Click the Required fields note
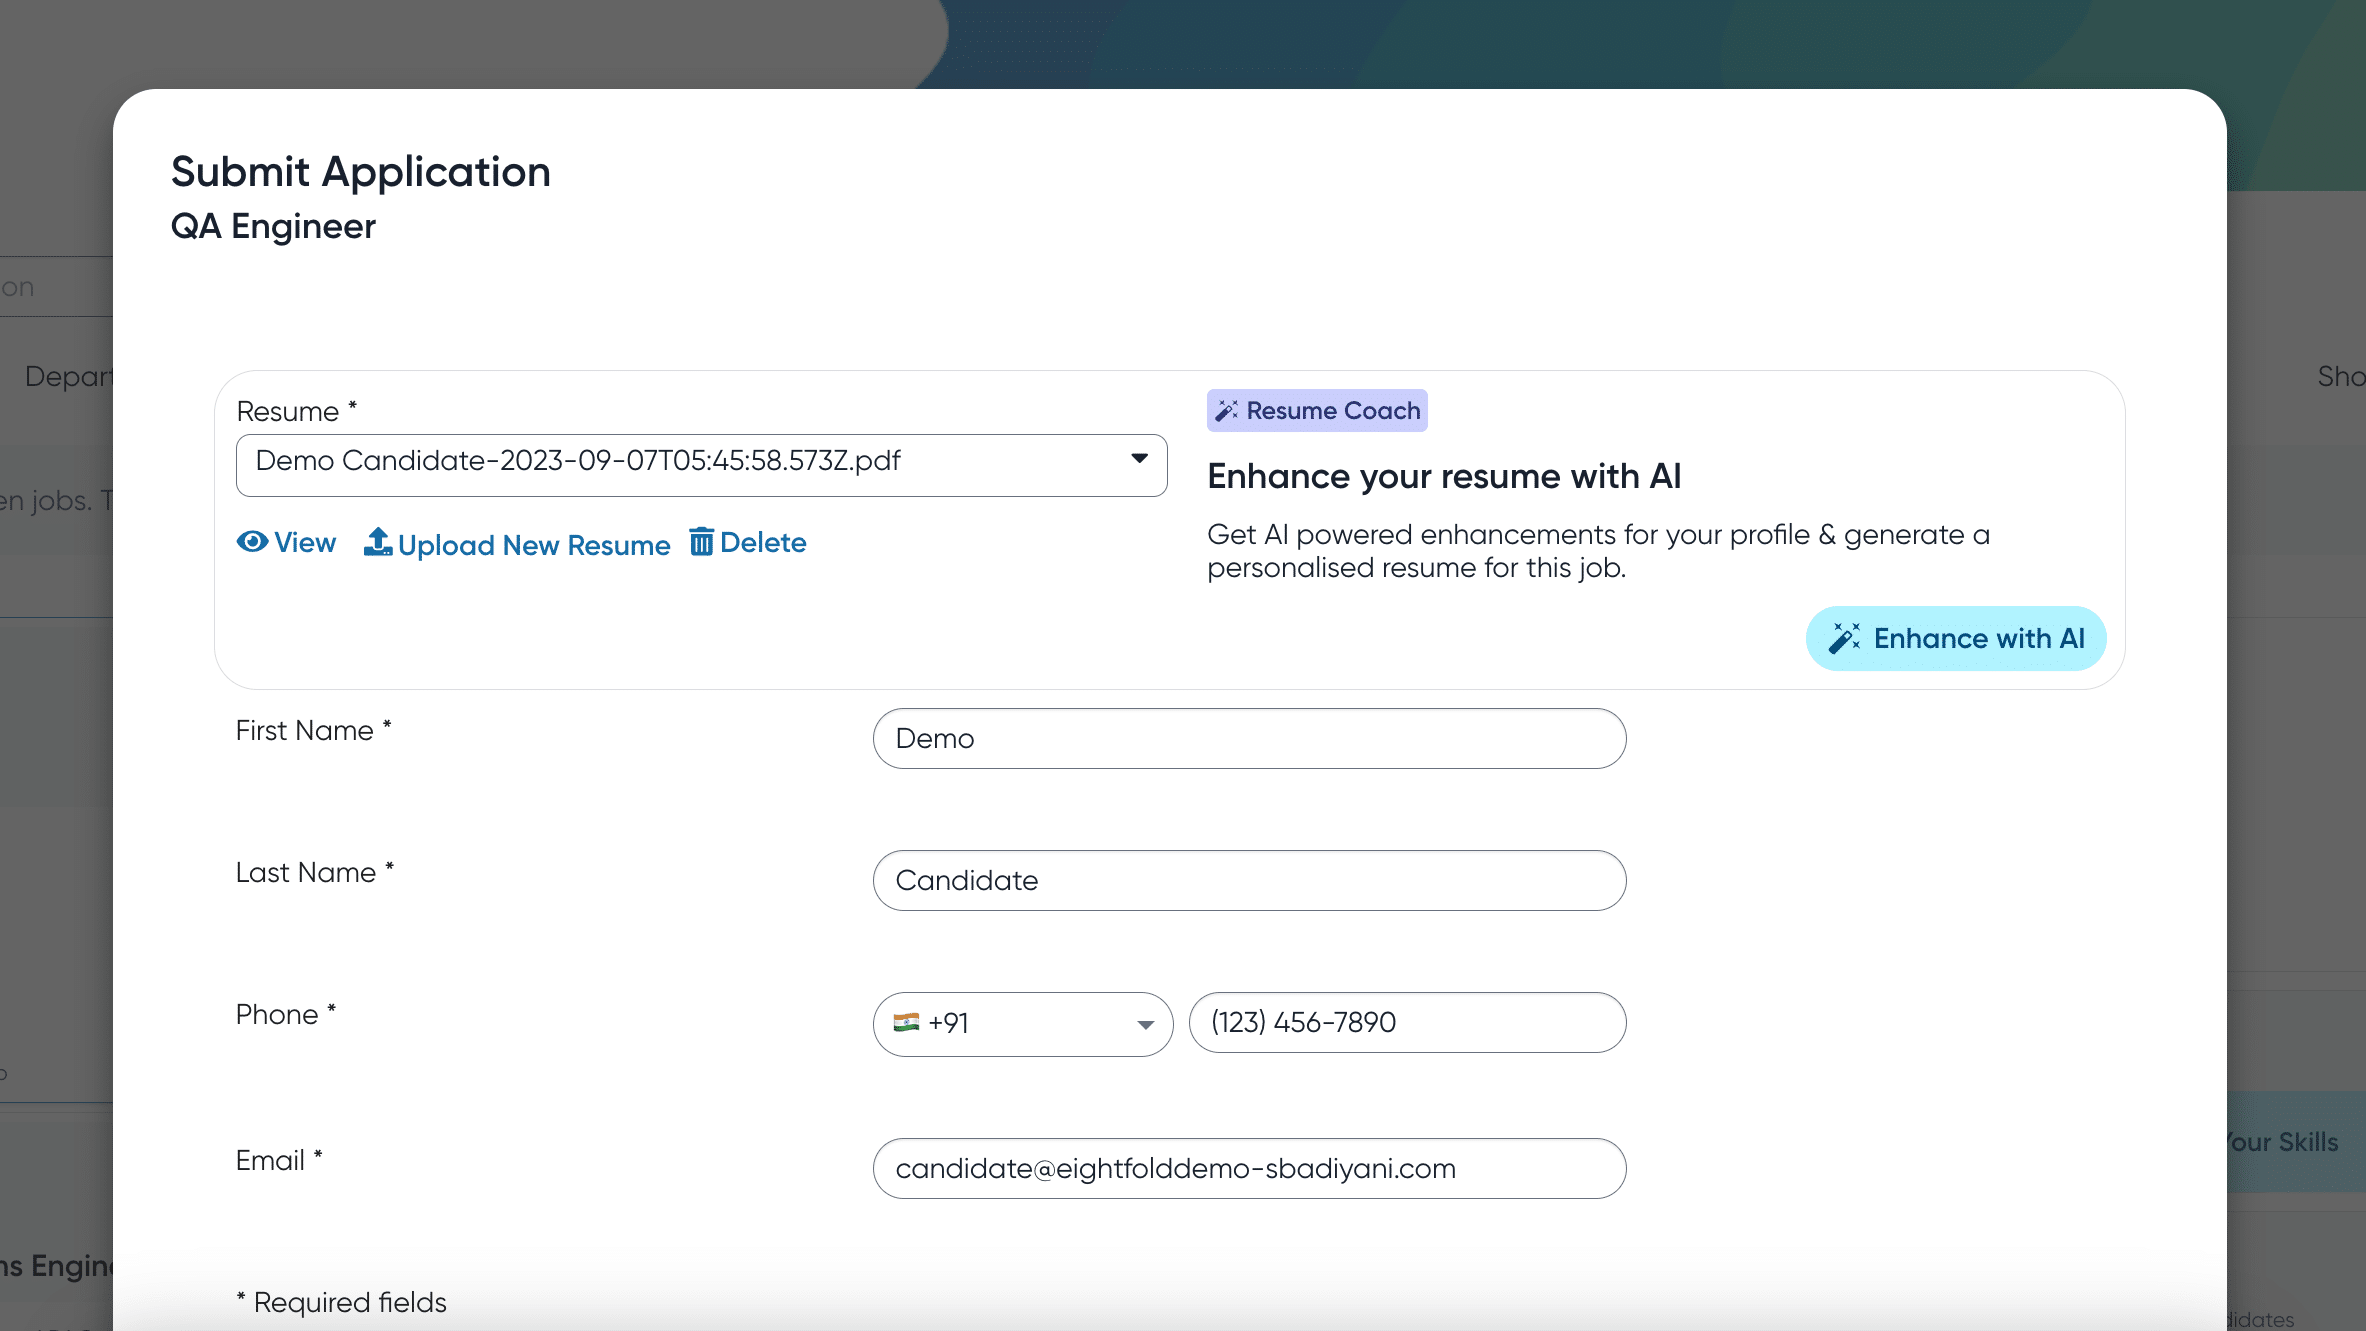This screenshot has width=2366, height=1331. click(x=341, y=1302)
